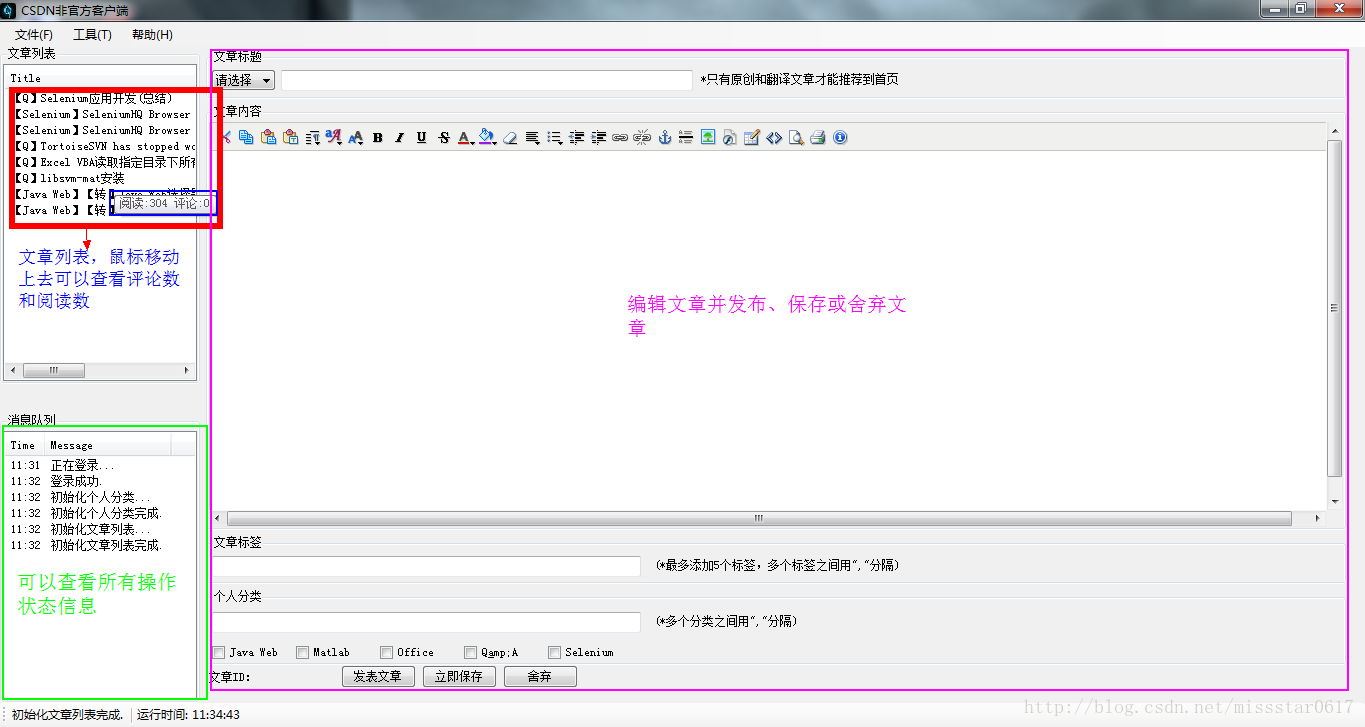Switch to HTML source code view
Screen dimensions: 1365x727
(x=774, y=137)
